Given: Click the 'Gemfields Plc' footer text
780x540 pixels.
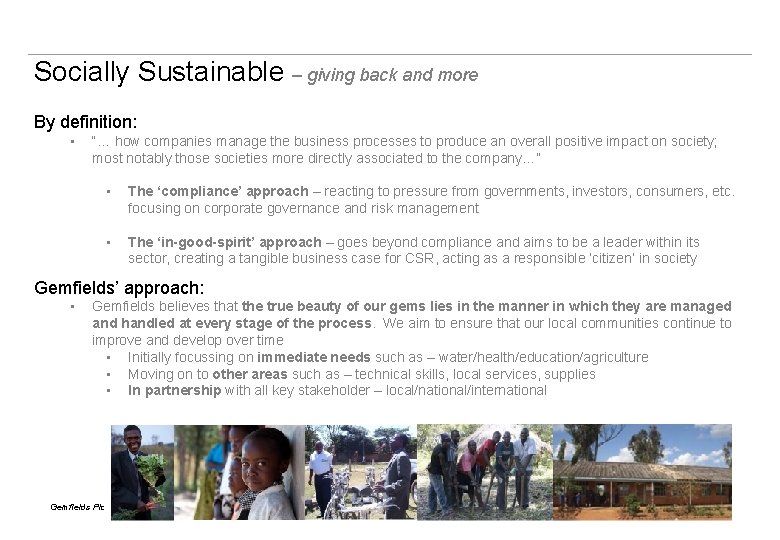Looking at the screenshot, I should pyautogui.click(x=77, y=507).
